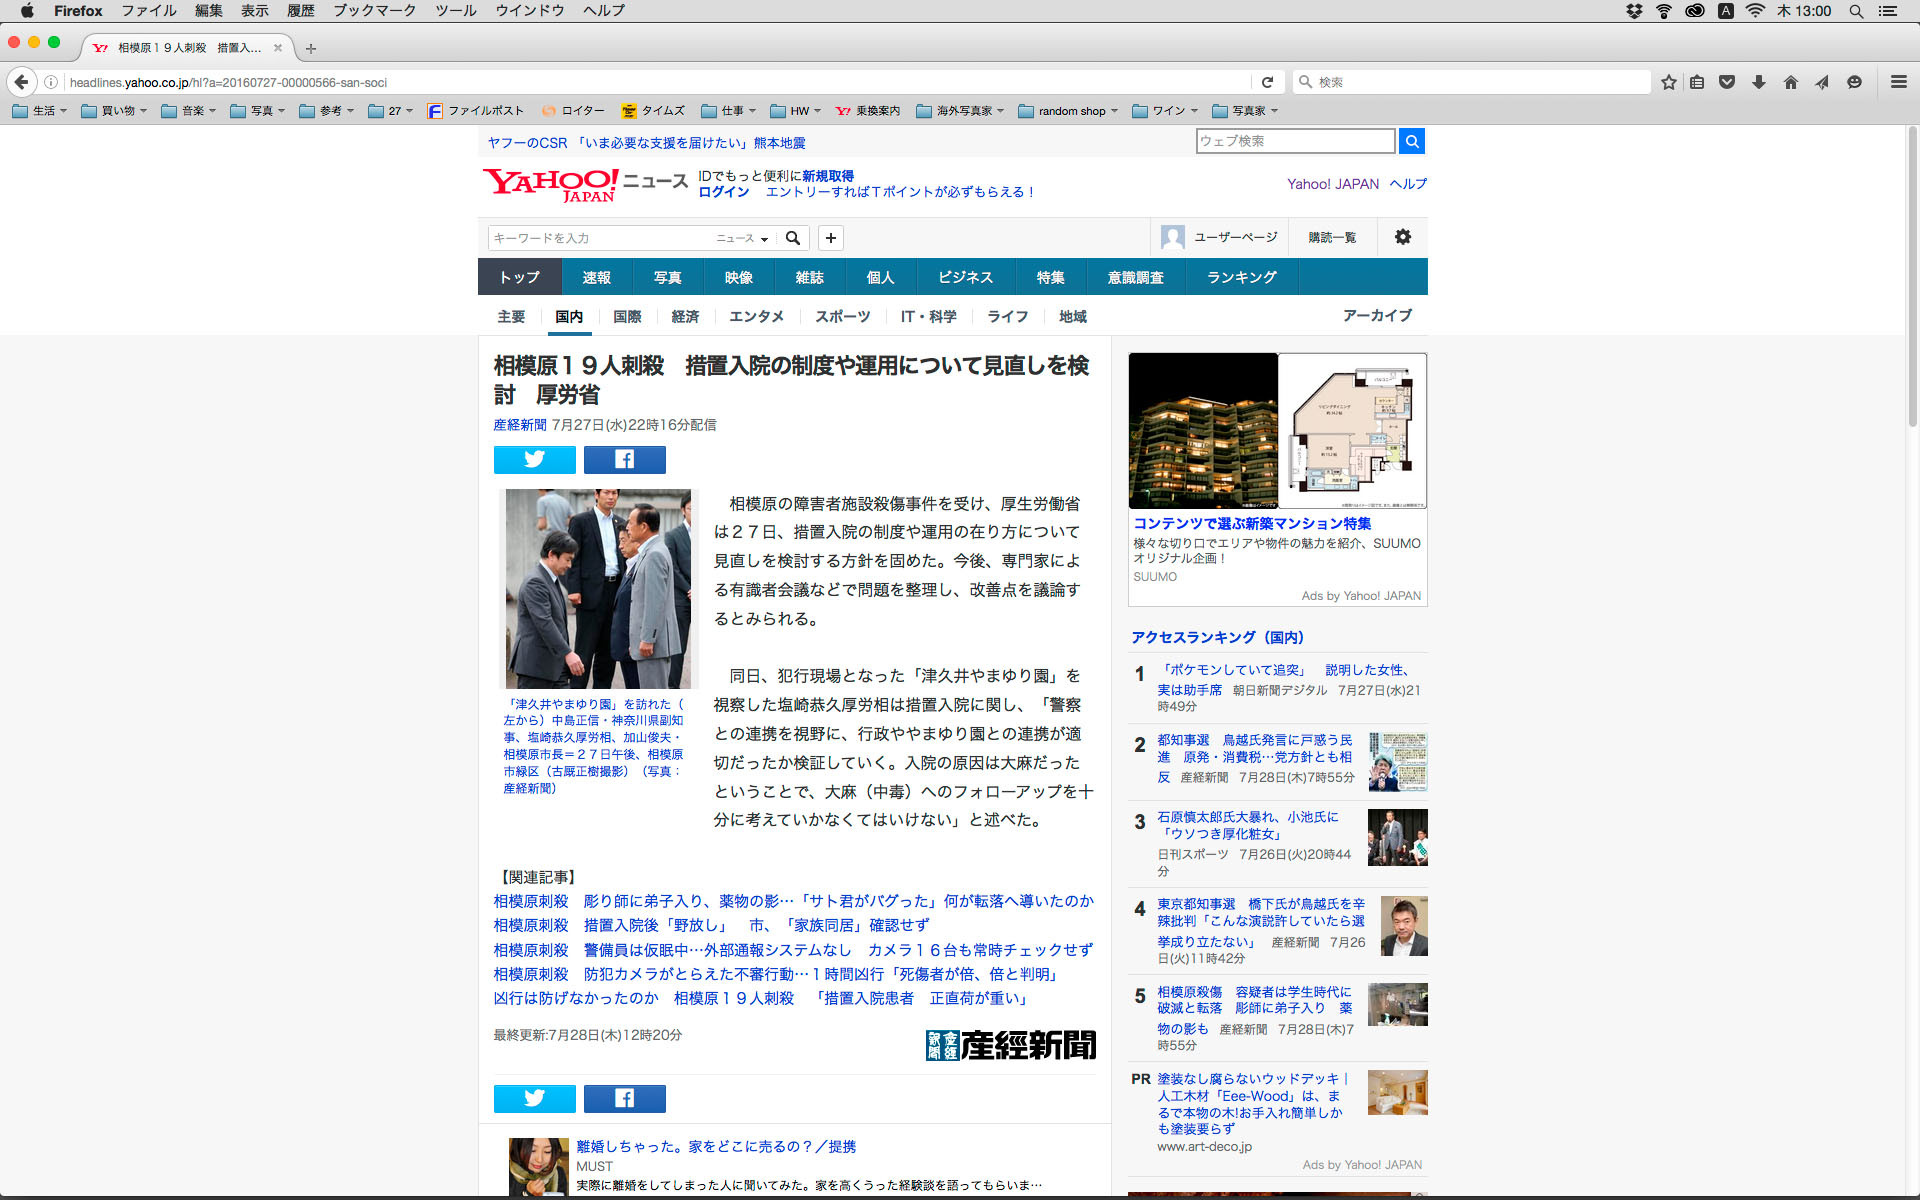The width and height of the screenshot is (1920, 1200).
Task: Click blue web search magnifier button
Action: (1411, 141)
